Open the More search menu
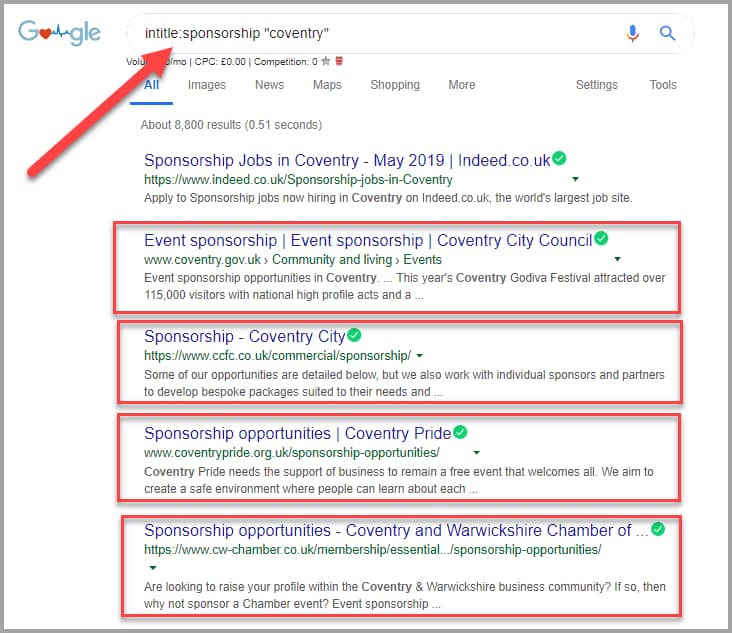 tap(461, 85)
